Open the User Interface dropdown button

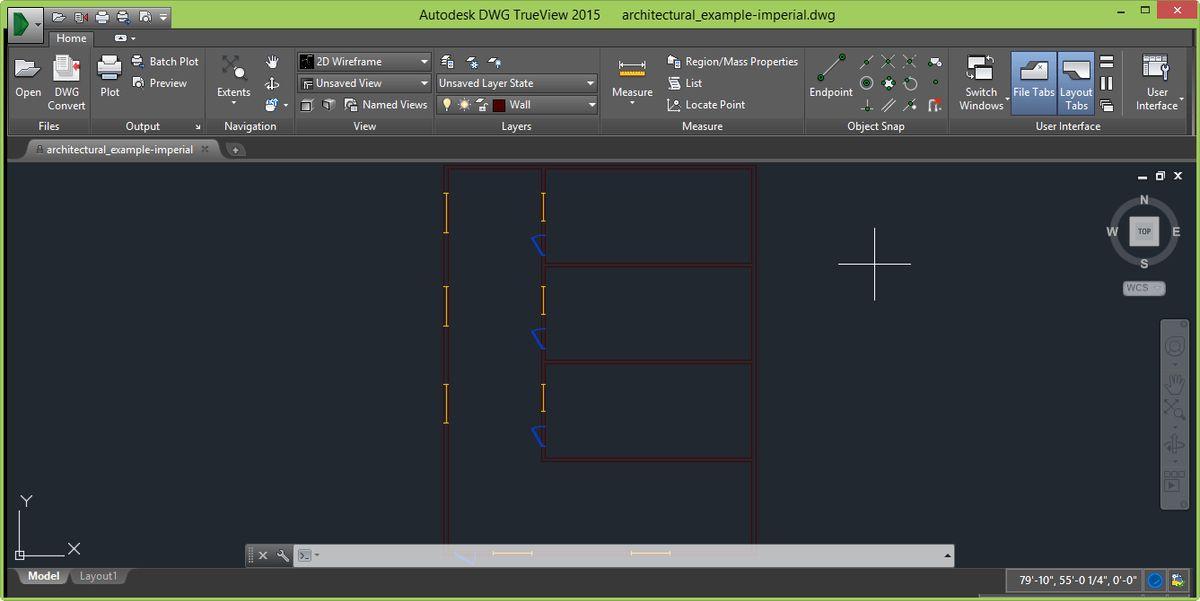[x=1157, y=83]
